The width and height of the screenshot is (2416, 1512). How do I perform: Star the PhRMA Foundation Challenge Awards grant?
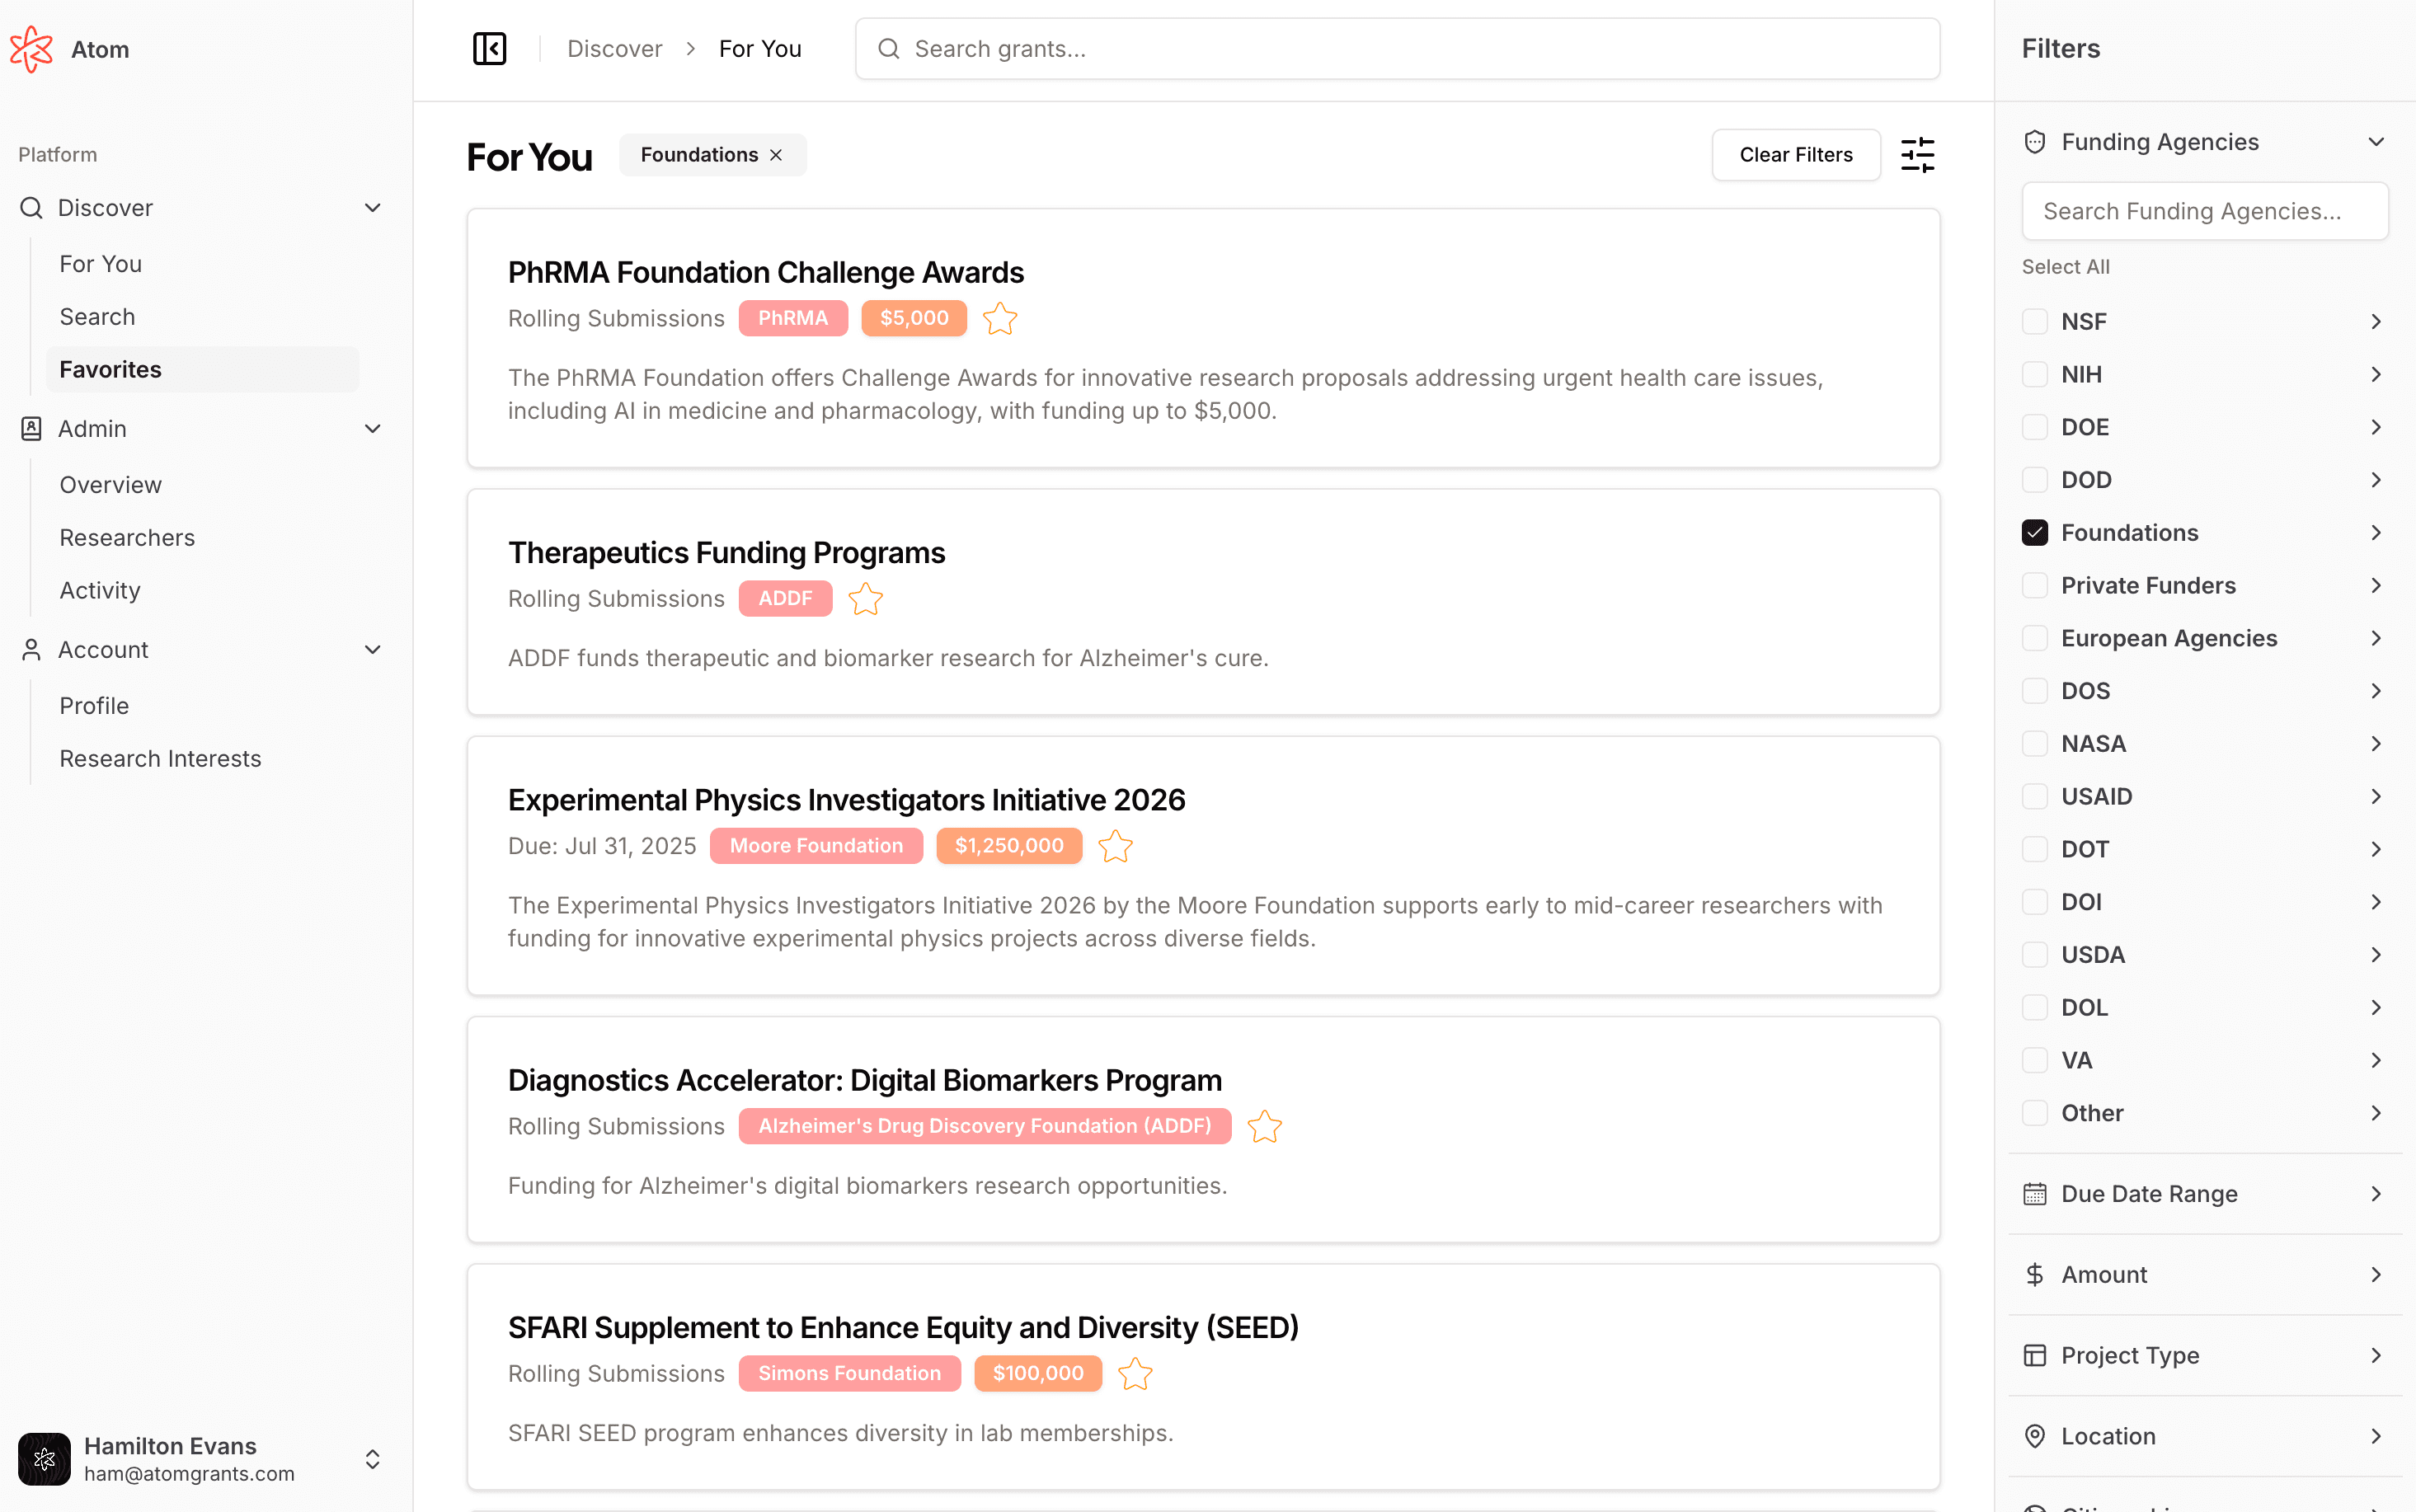coord(999,319)
